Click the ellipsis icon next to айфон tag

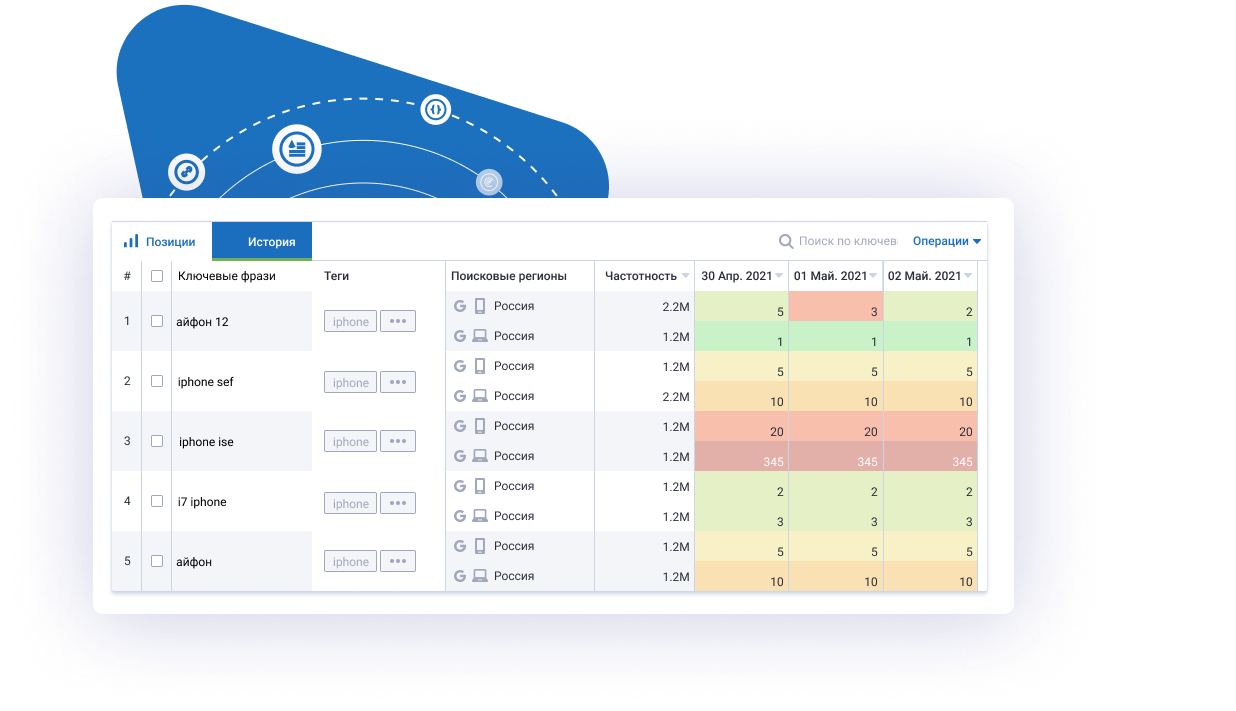click(397, 560)
